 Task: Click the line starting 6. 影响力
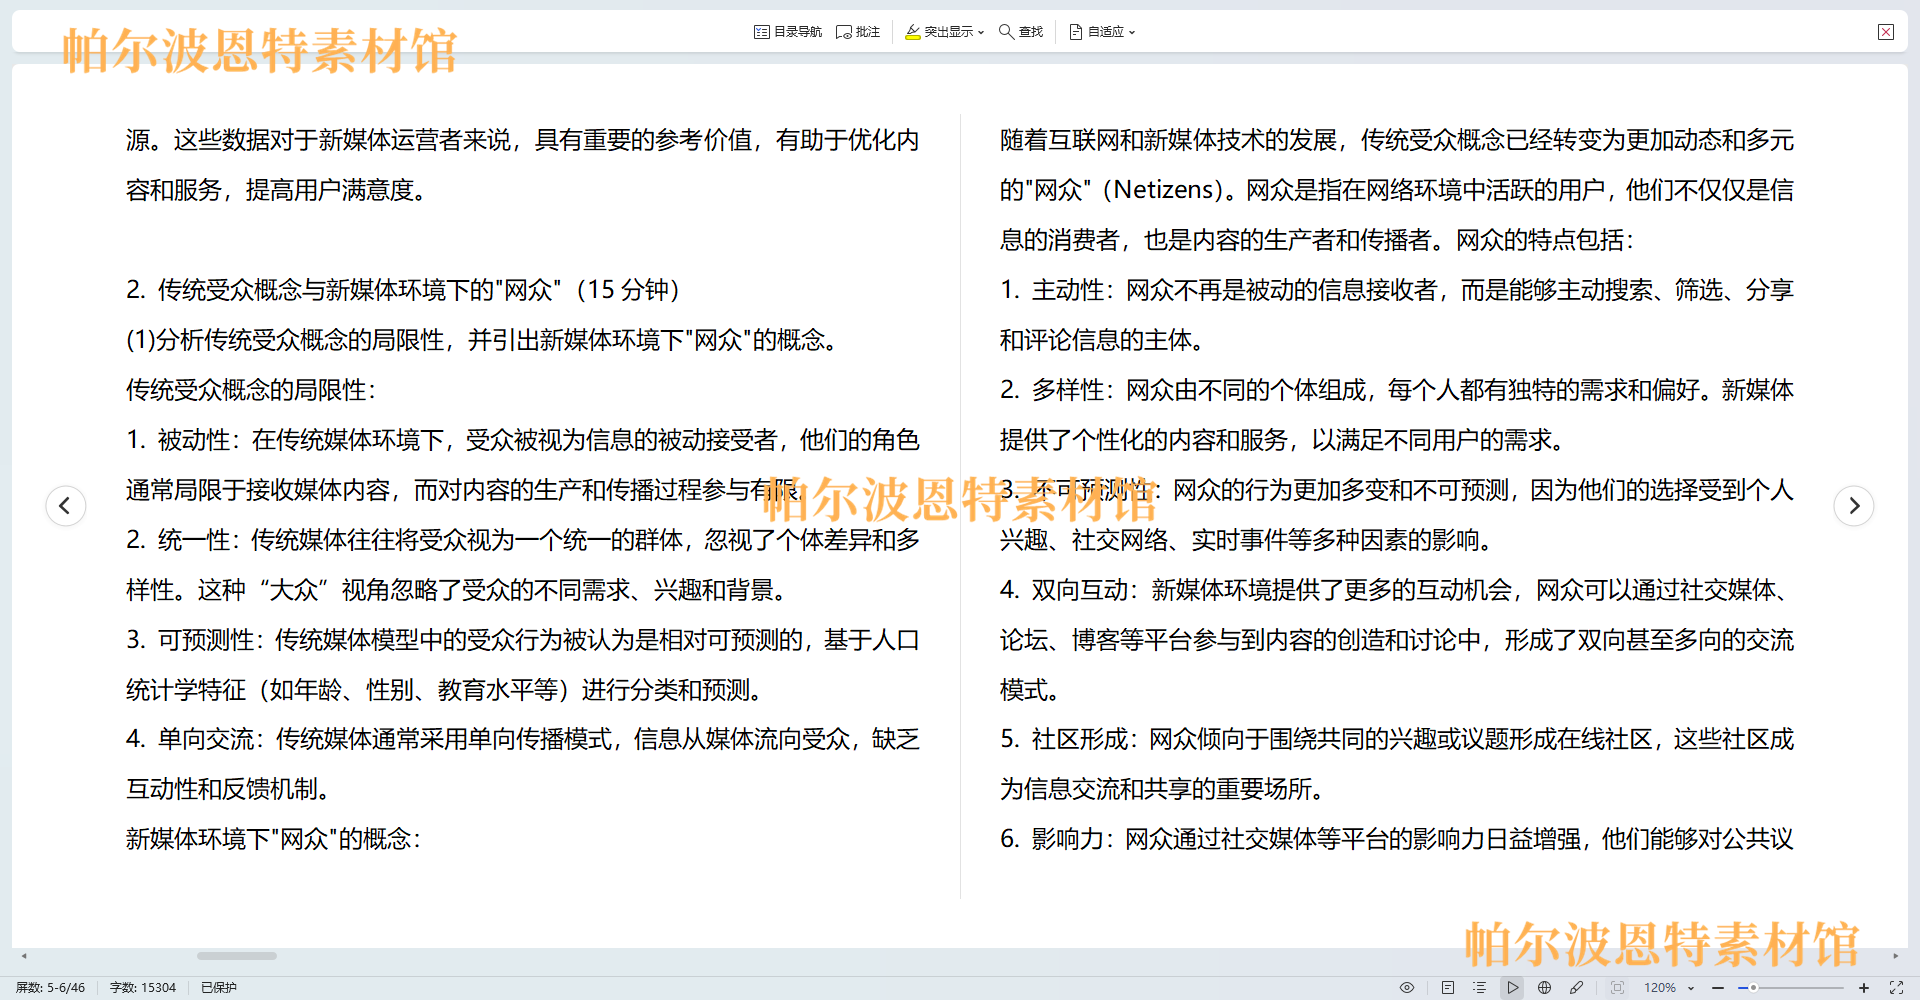click(x=1397, y=839)
